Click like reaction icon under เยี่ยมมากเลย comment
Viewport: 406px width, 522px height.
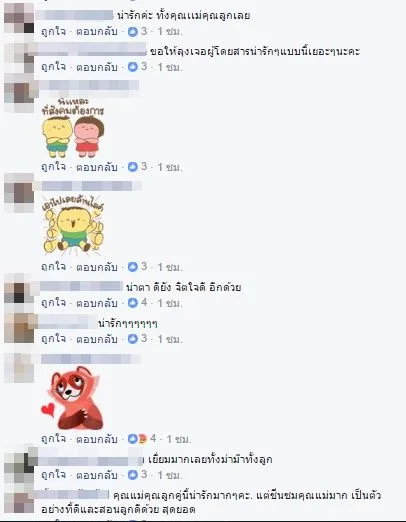pyautogui.click(x=133, y=475)
